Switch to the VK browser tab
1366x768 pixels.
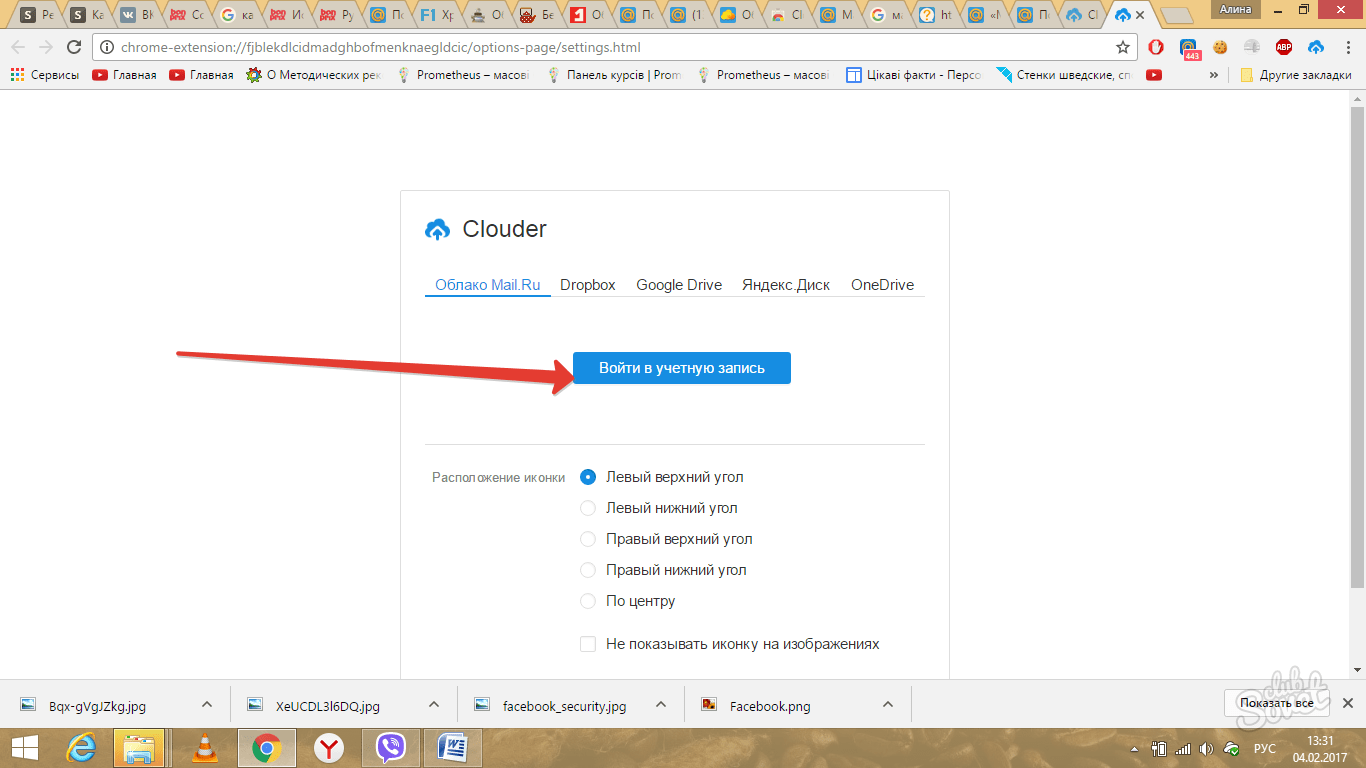(135, 15)
